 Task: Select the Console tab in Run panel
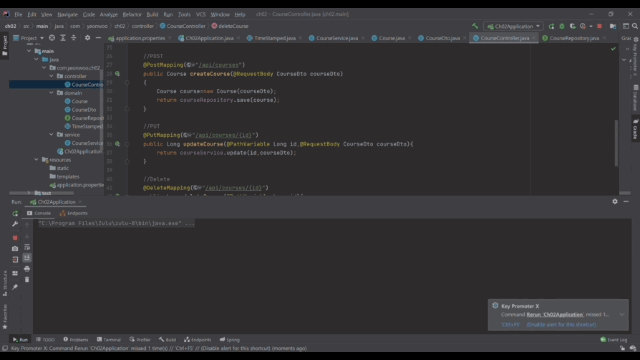tap(39, 213)
